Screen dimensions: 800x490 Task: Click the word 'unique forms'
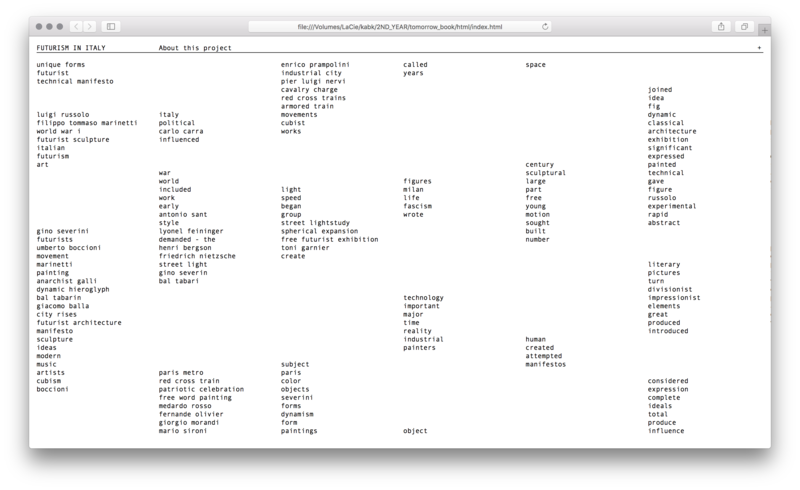tap(61, 64)
